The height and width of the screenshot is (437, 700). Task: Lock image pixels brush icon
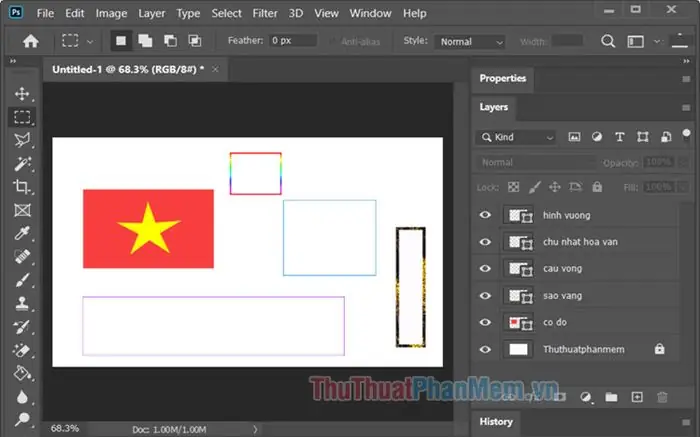[x=534, y=187]
